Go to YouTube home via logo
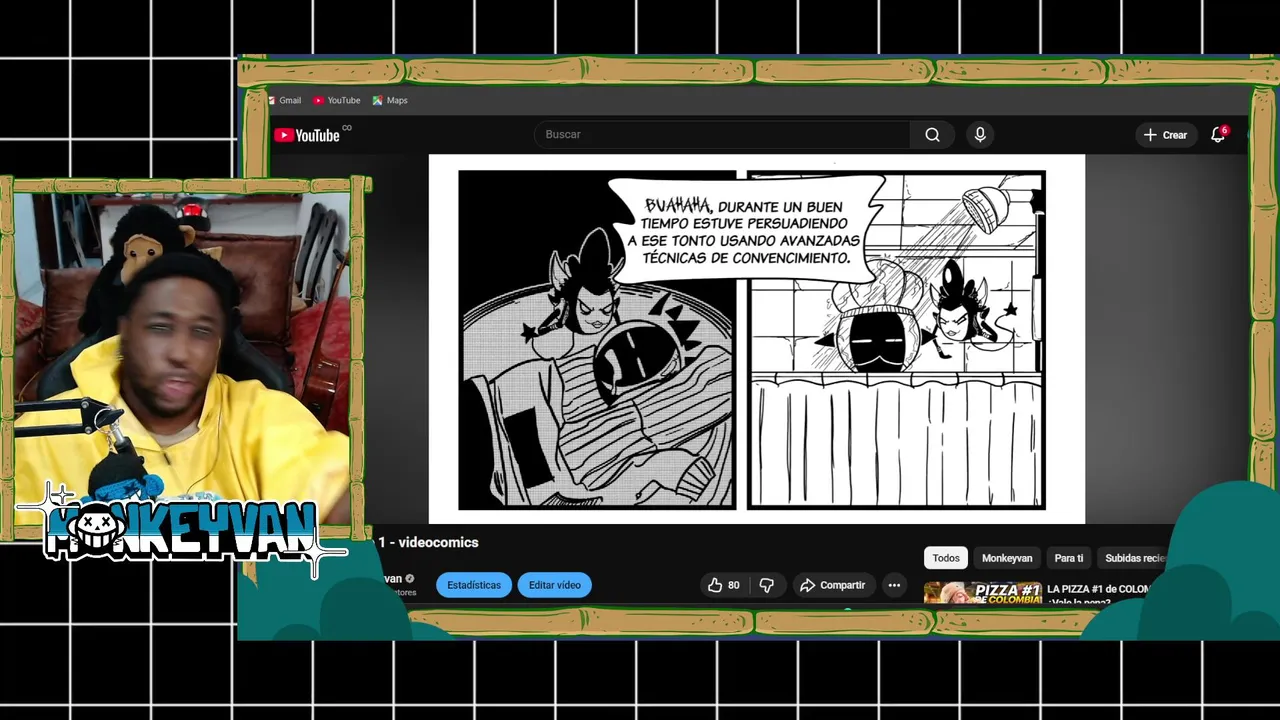The height and width of the screenshot is (720, 1280). click(x=308, y=135)
